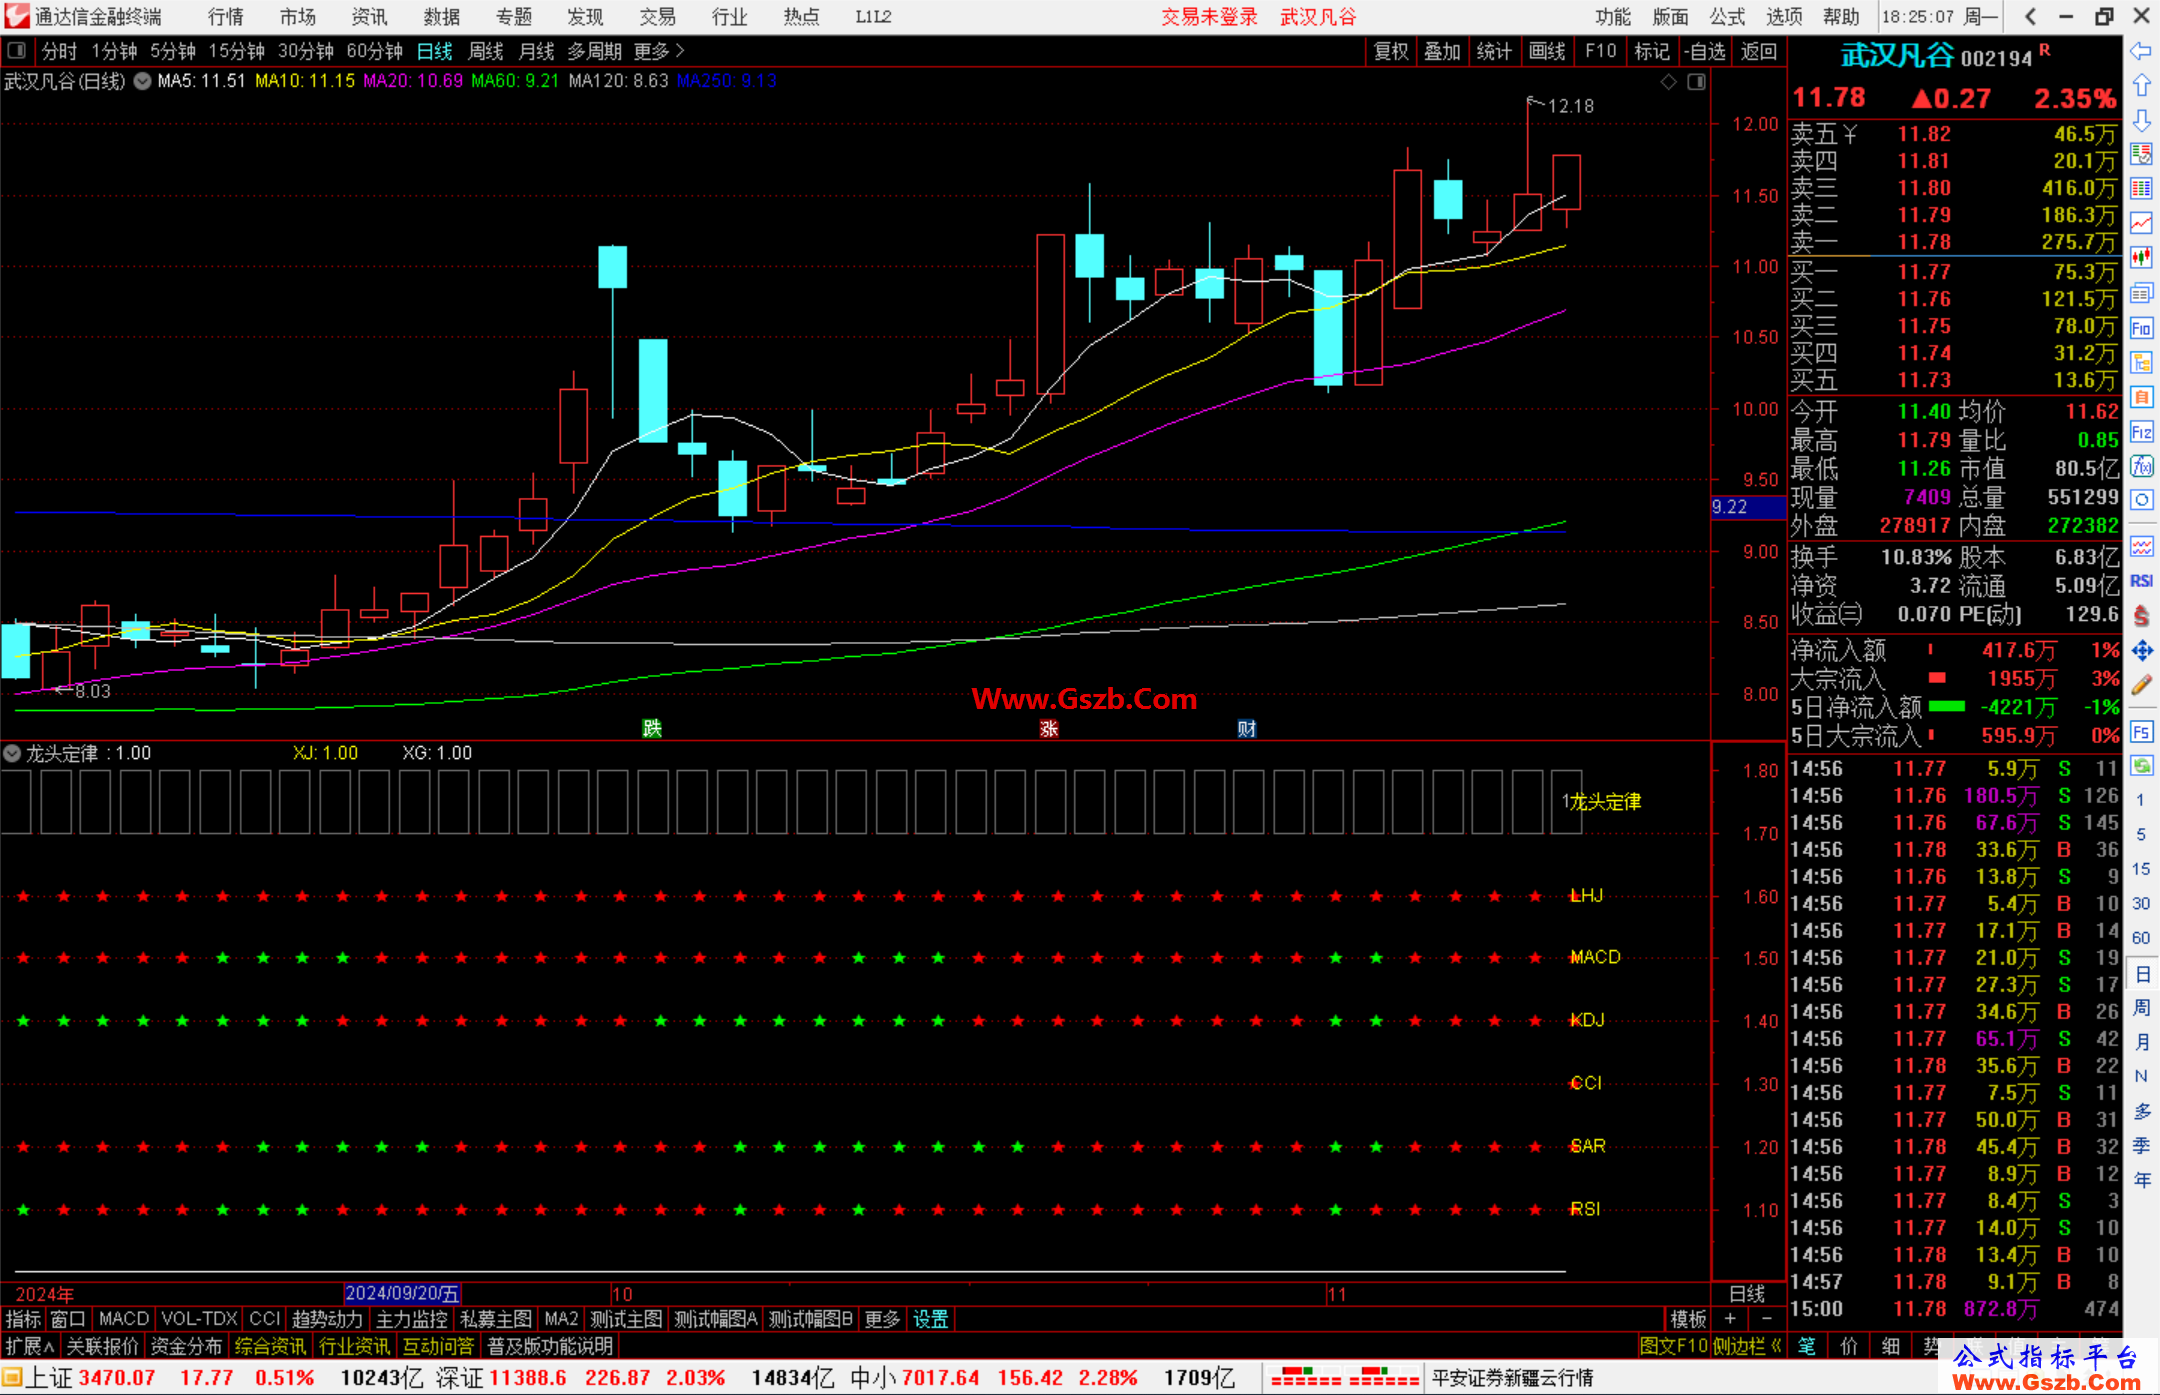Click the blue four-way move arrows icon
Image resolution: width=2160 pixels, height=1395 pixels.
point(2141,651)
